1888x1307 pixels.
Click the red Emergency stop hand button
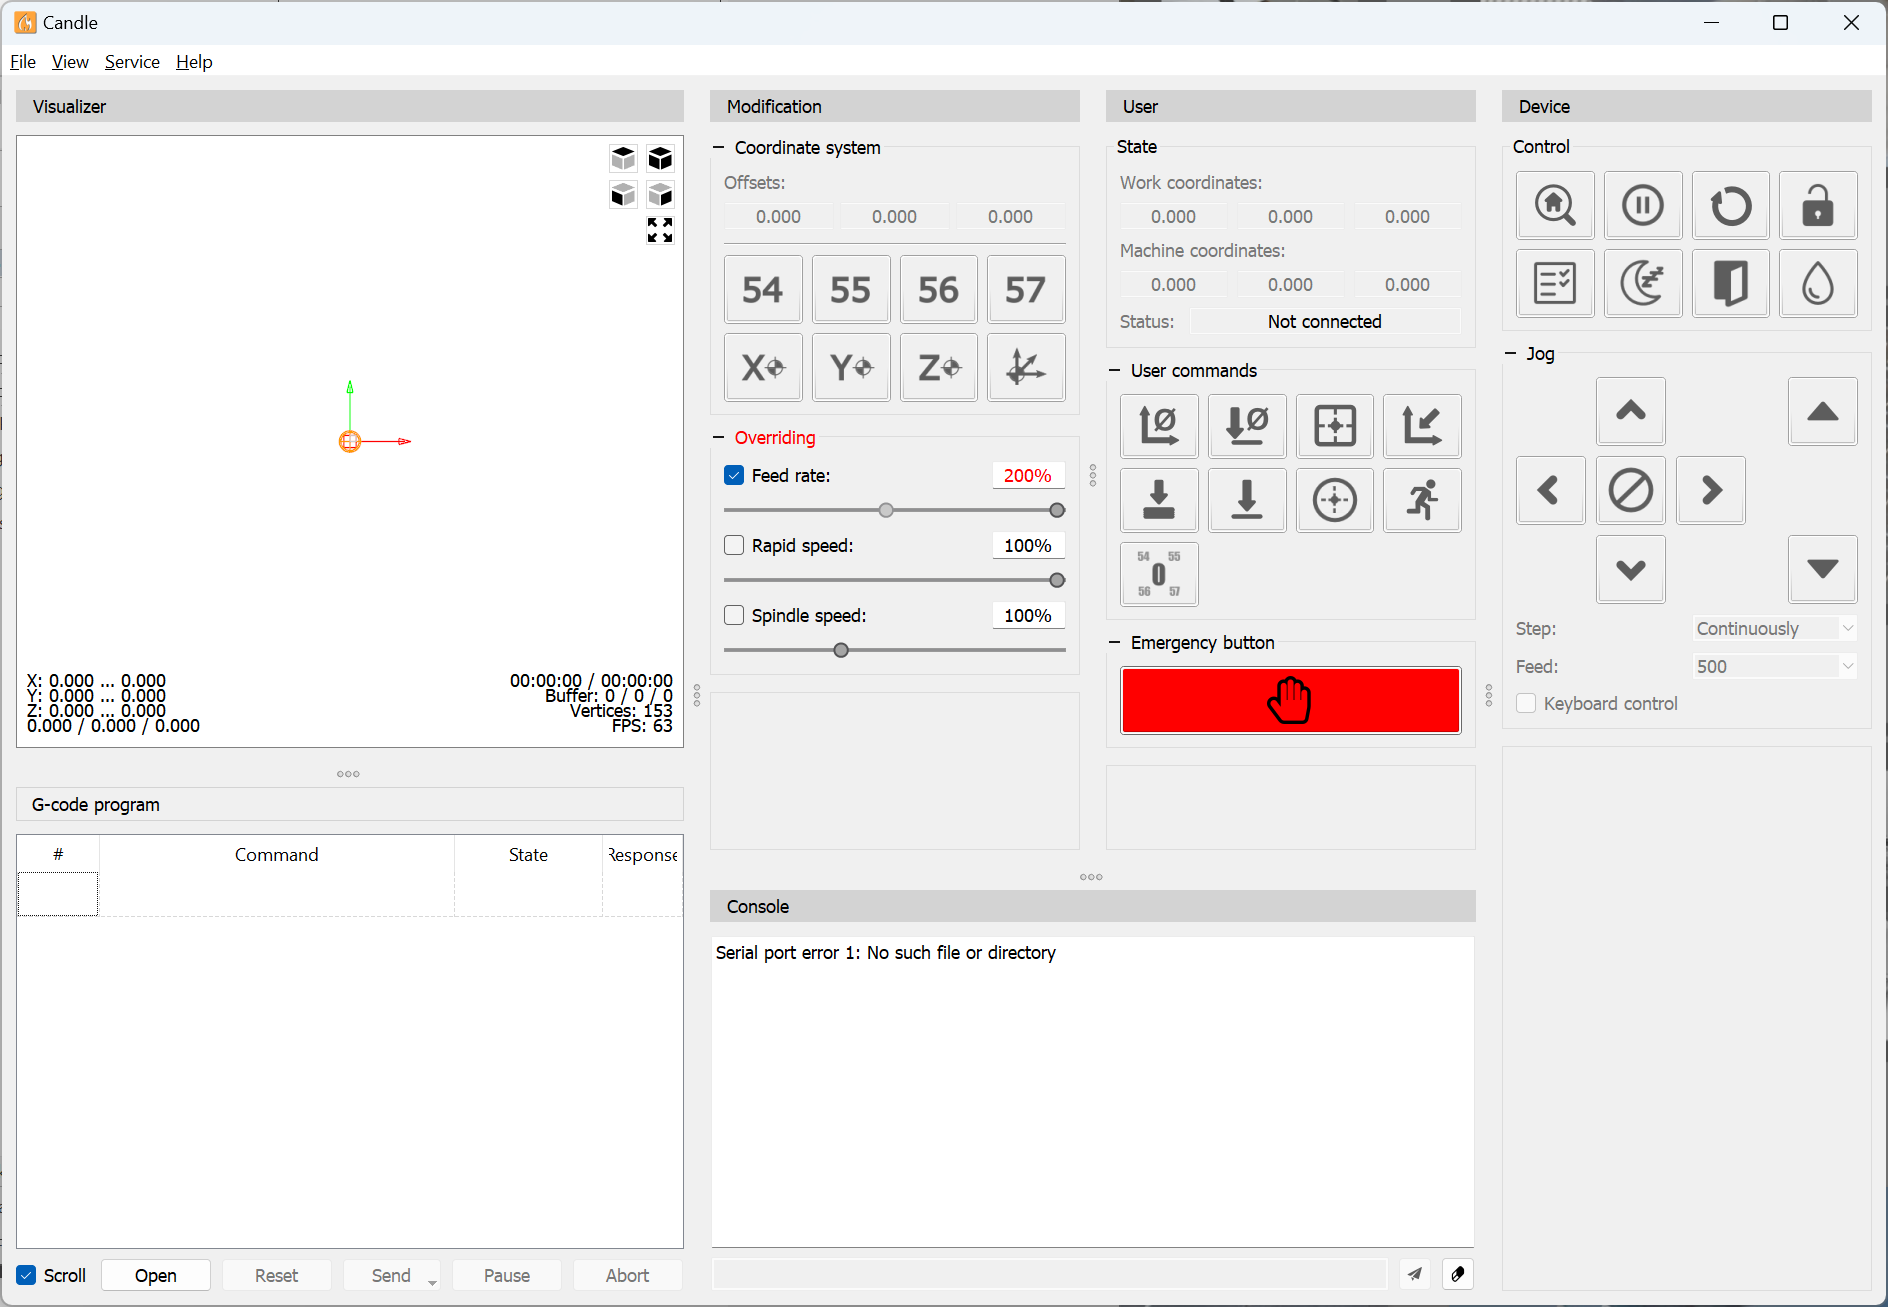[1290, 700]
